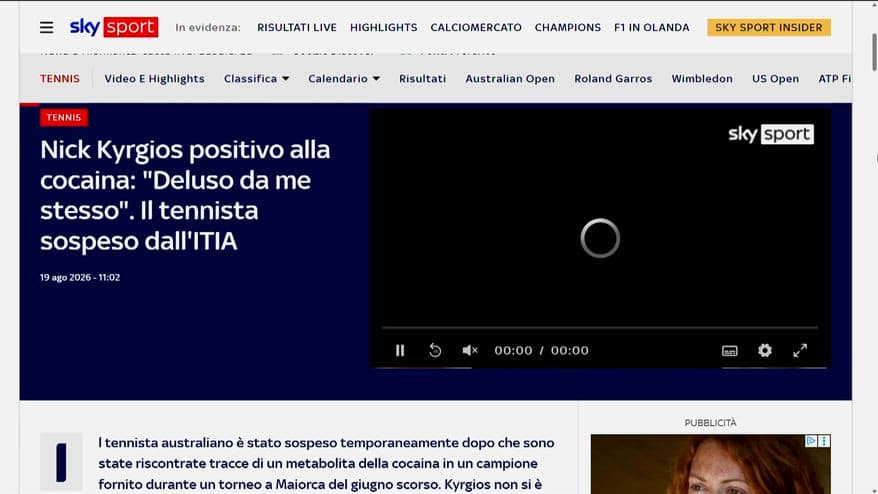This screenshot has height=494, width=878.
Task: Seek on the video progress bar
Action: (600, 327)
